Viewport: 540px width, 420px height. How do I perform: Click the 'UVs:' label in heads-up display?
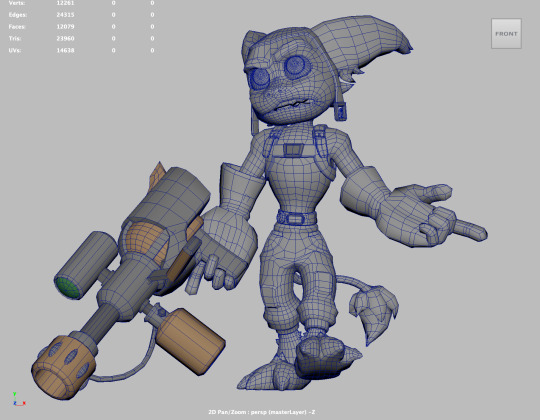click(x=15, y=50)
